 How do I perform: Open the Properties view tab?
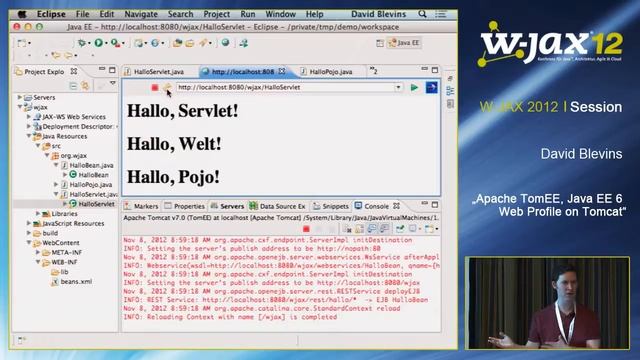coord(184,206)
